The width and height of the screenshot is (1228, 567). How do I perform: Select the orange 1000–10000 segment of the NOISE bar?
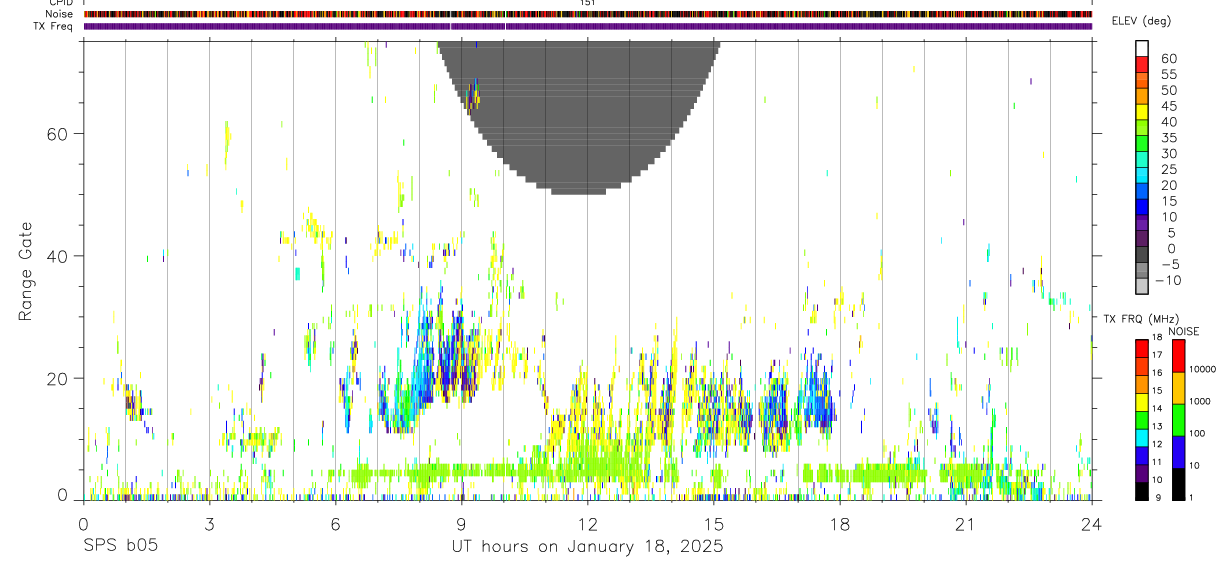coord(1179,388)
